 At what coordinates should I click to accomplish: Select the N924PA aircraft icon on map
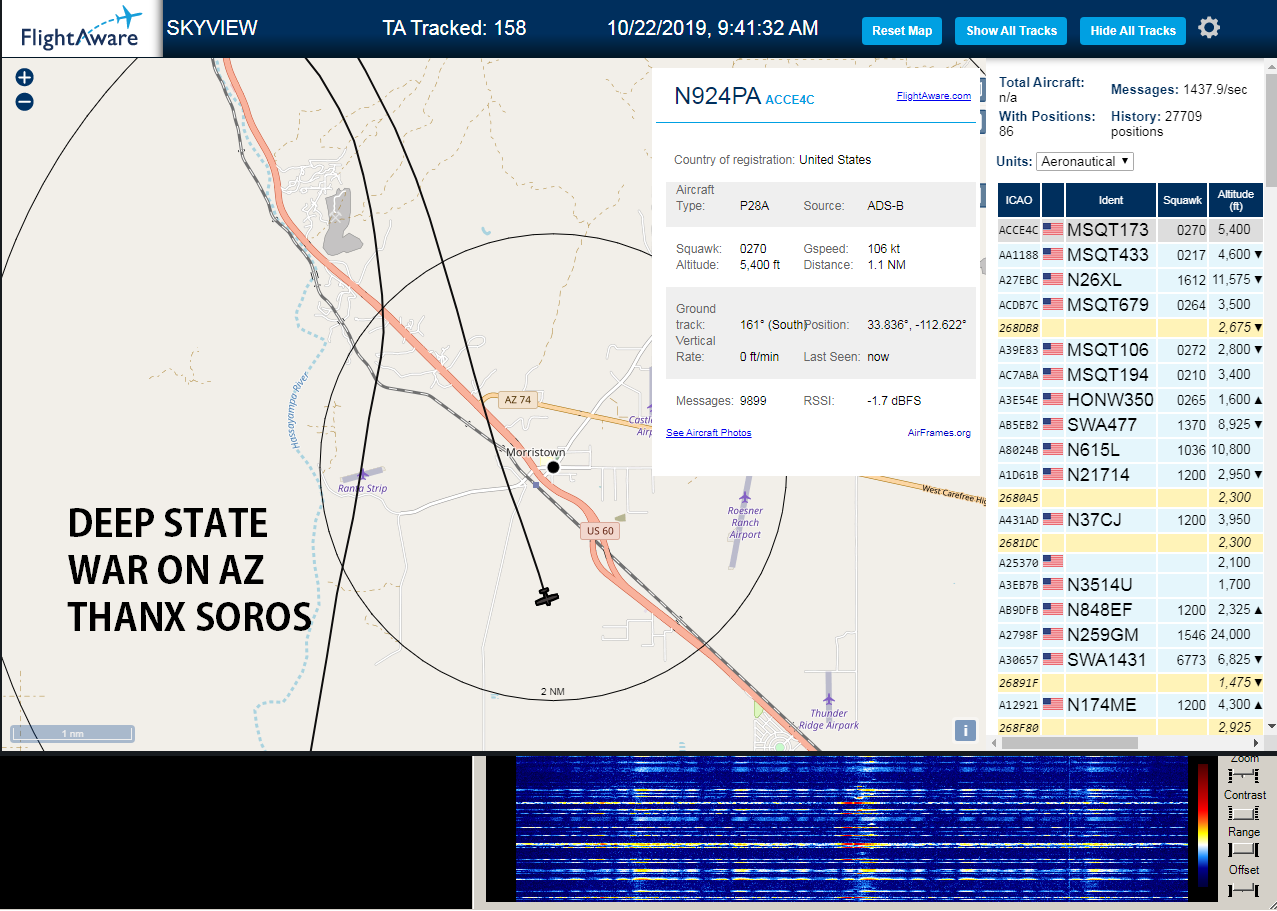pos(546,597)
